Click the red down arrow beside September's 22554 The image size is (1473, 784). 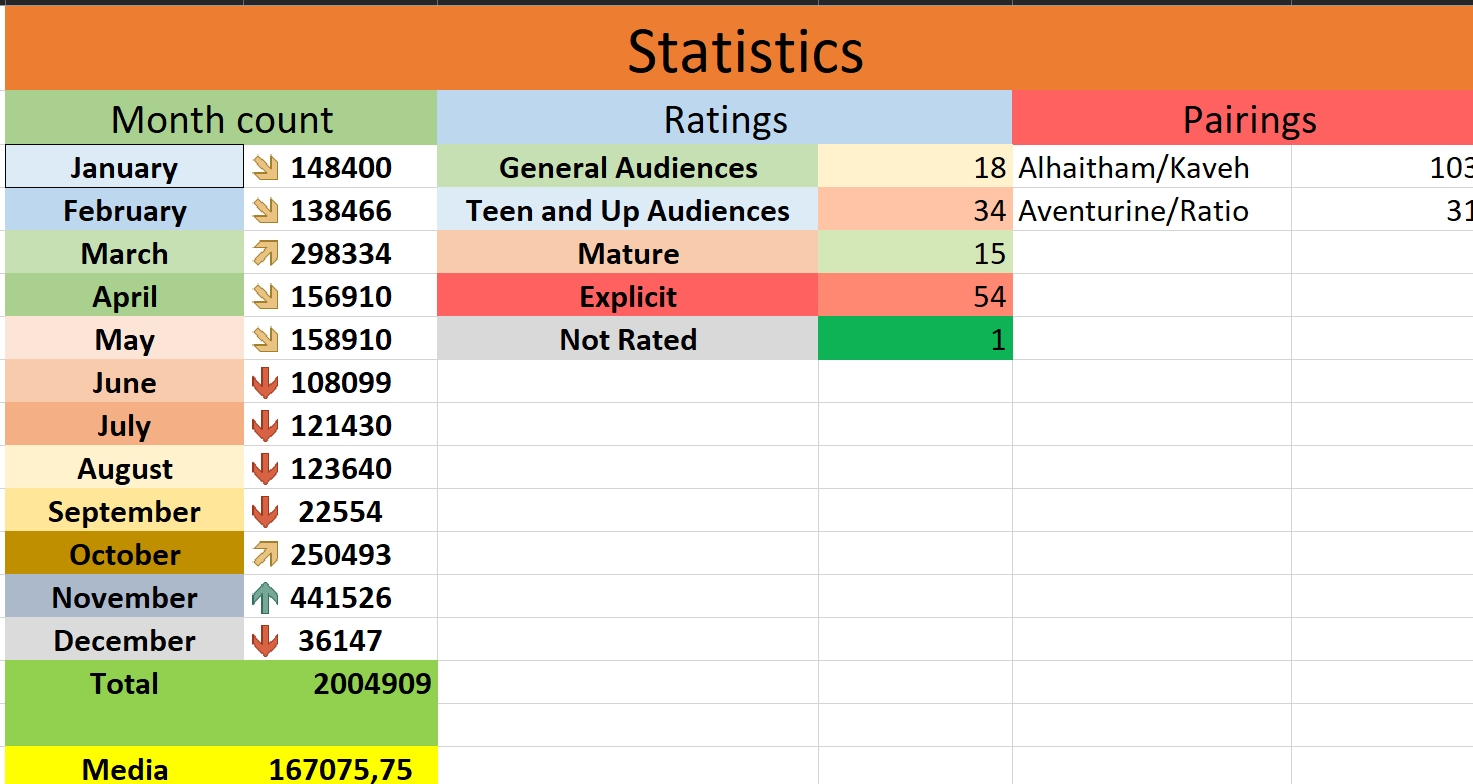(x=265, y=512)
